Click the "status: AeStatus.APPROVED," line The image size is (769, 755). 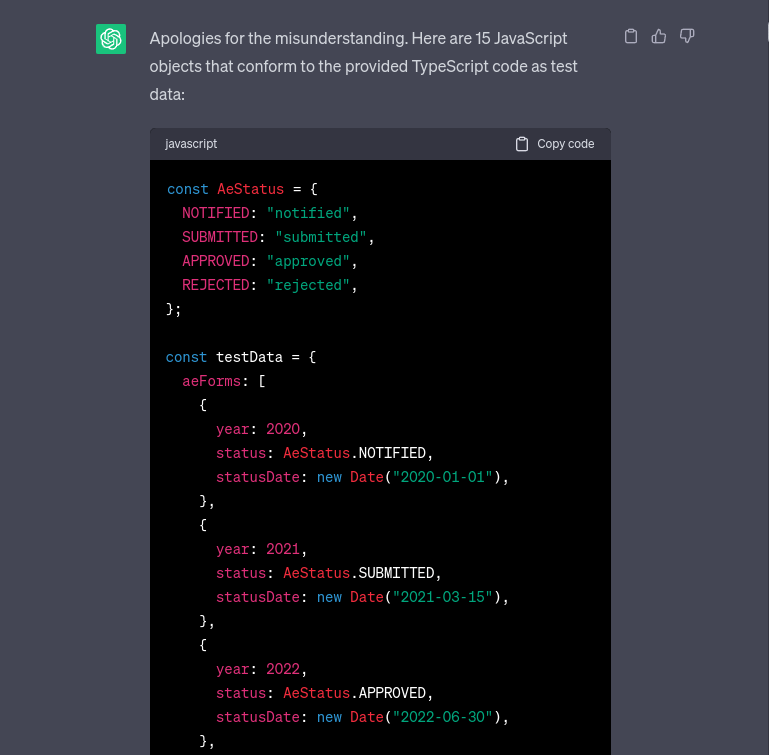(x=325, y=694)
